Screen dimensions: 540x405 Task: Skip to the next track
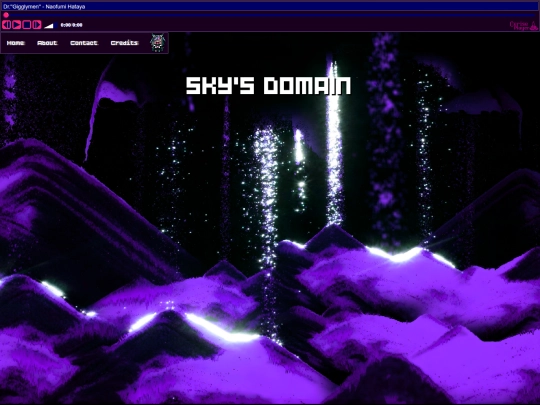(x=37, y=25)
